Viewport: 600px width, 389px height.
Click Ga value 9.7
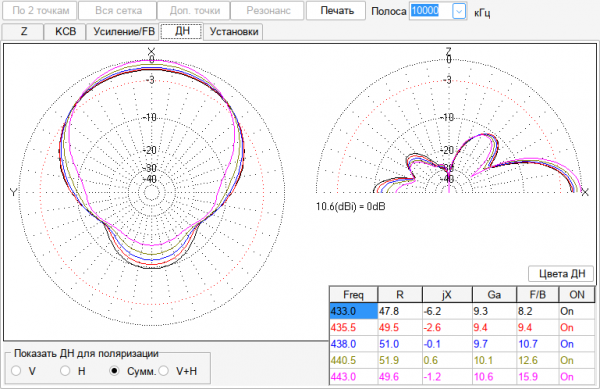494,344
